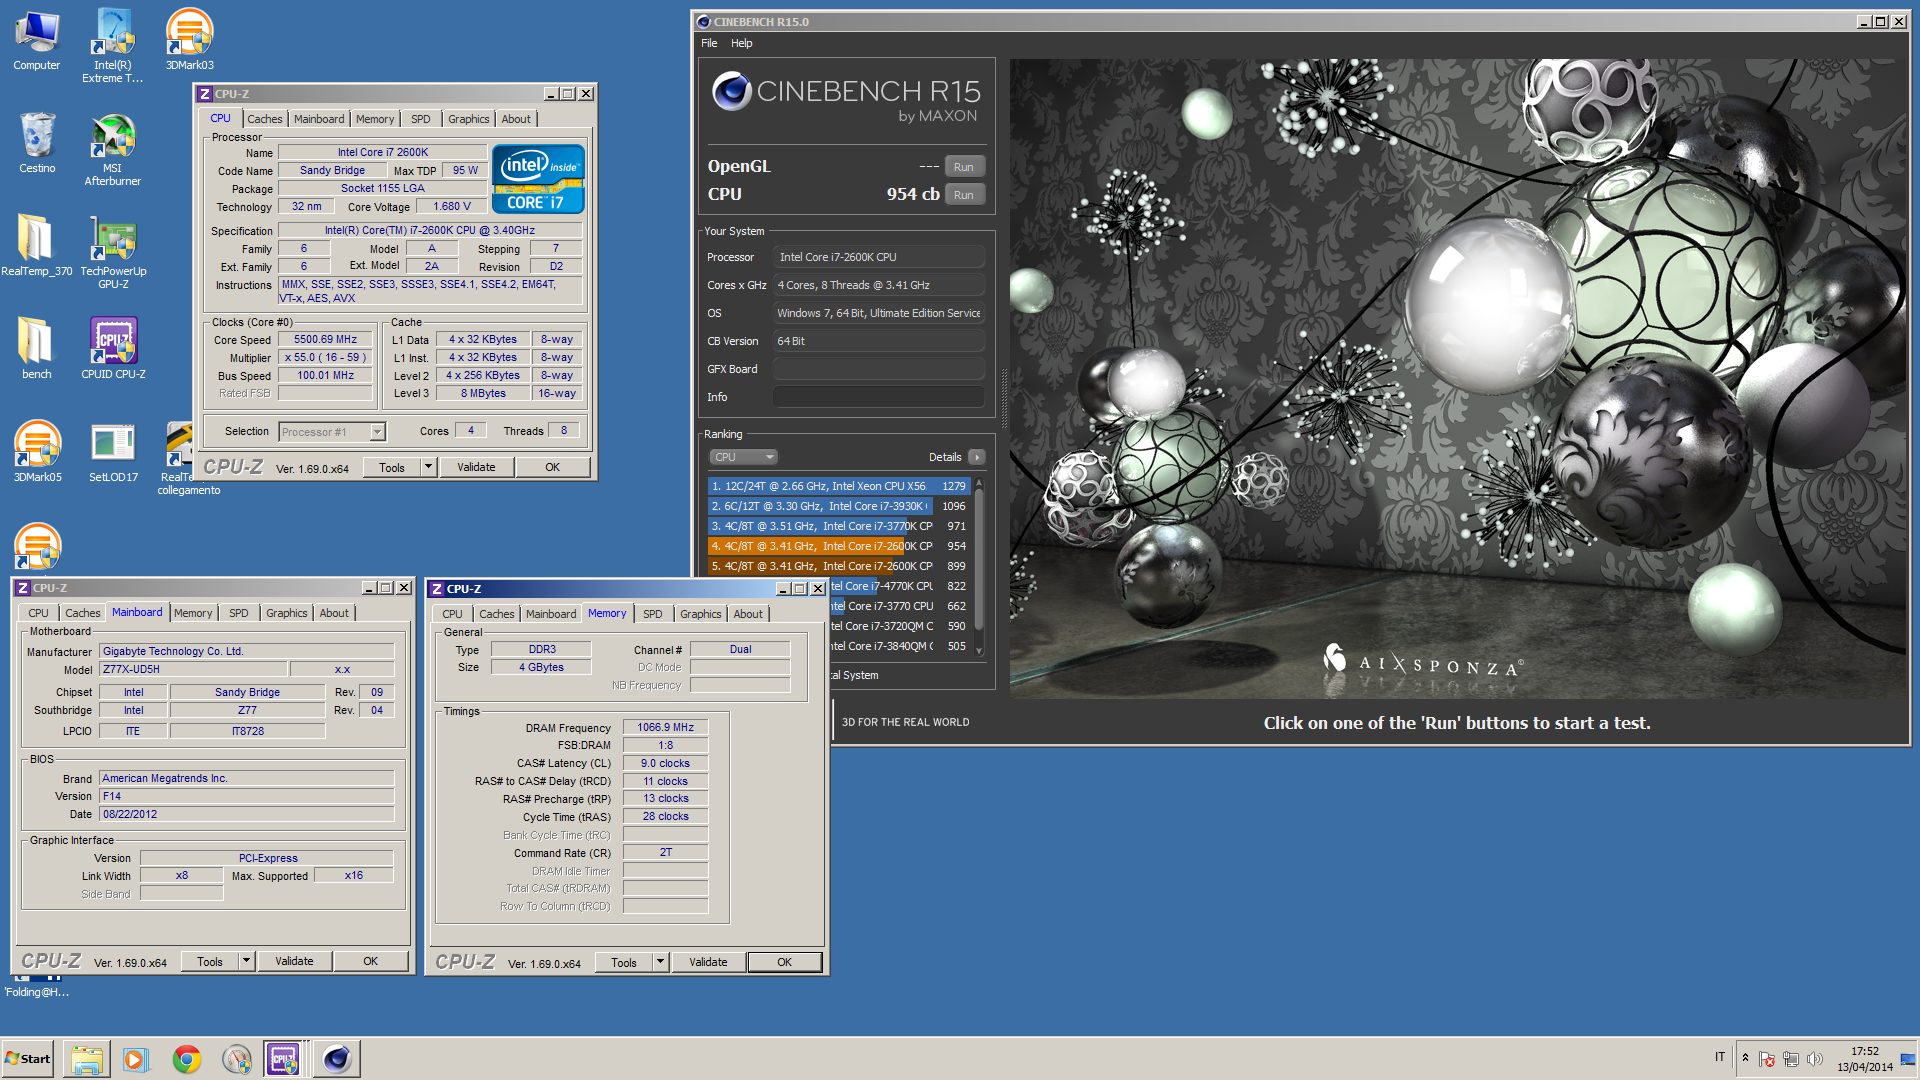
Task: Select the Intel Xeon X56 1279 ranking row
Action: [838, 486]
